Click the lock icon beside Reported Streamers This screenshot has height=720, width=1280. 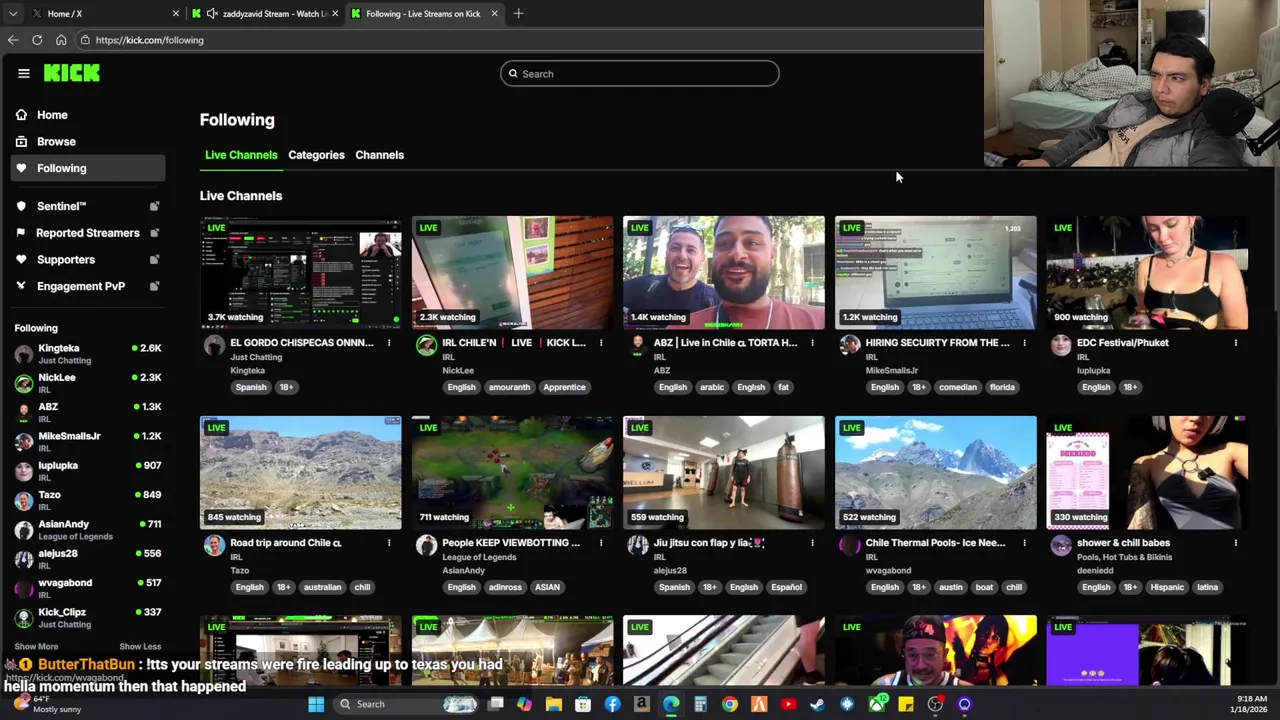coord(154,233)
